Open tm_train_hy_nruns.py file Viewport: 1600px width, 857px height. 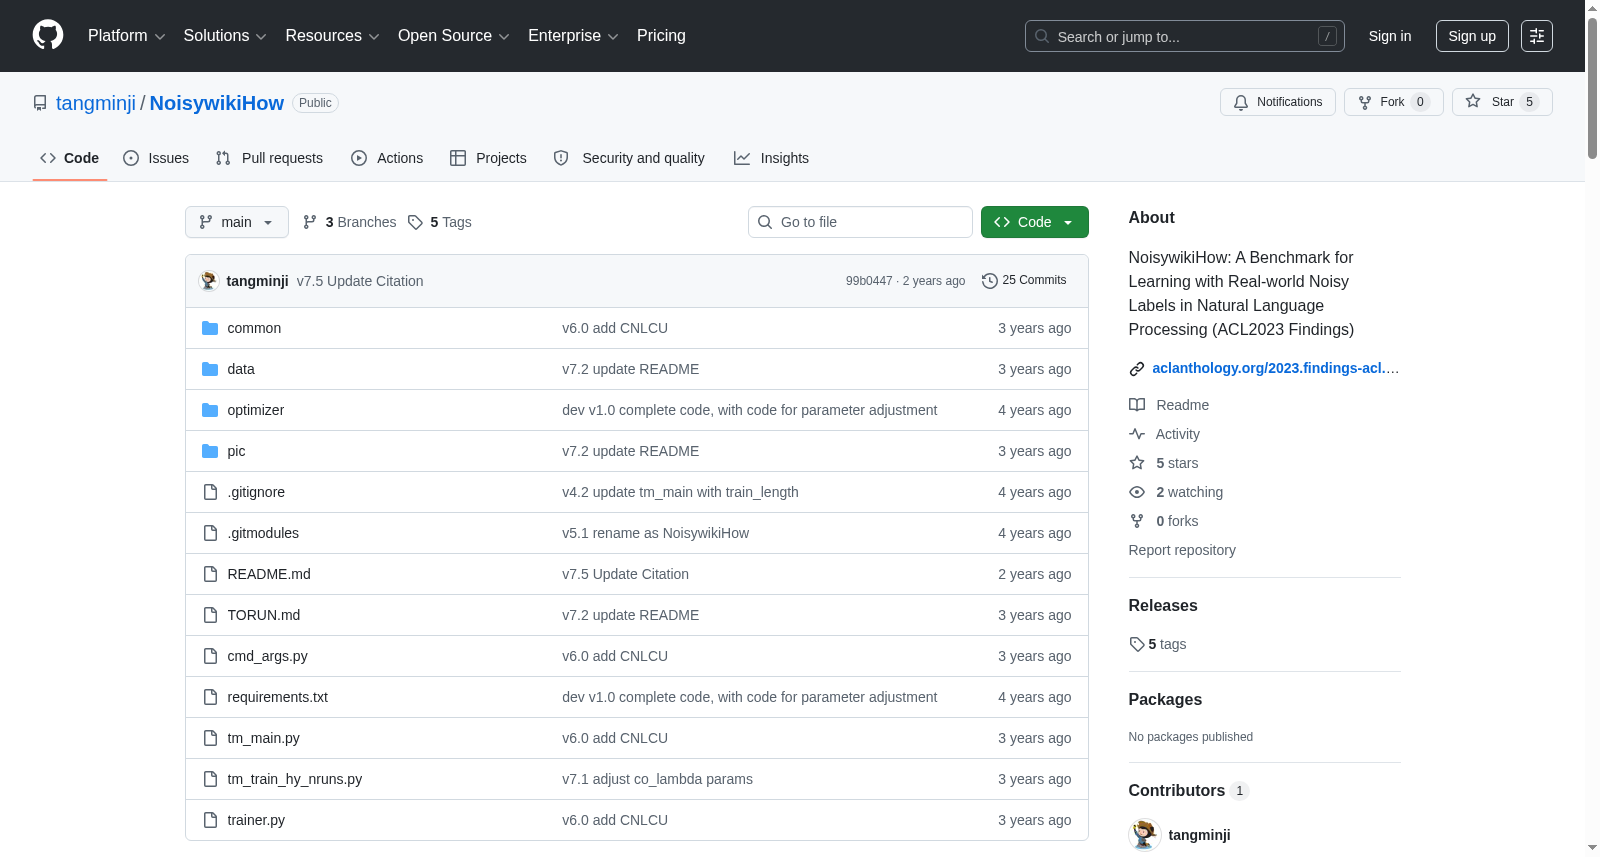coord(295,779)
